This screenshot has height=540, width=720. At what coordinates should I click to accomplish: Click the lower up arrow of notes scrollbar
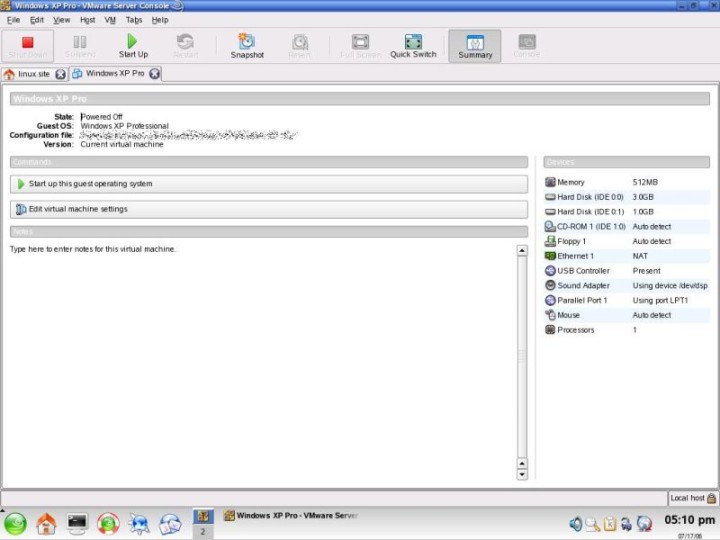[x=522, y=464]
